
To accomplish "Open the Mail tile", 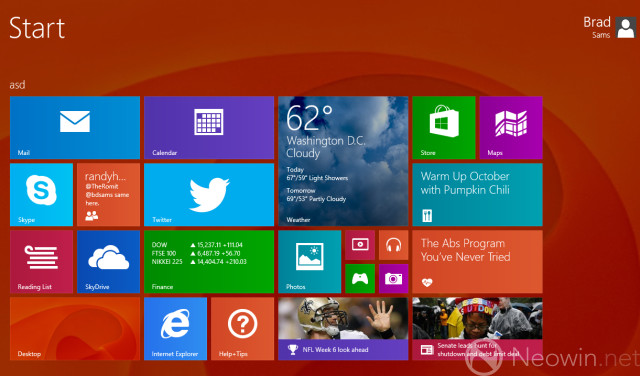I will (x=75, y=127).
